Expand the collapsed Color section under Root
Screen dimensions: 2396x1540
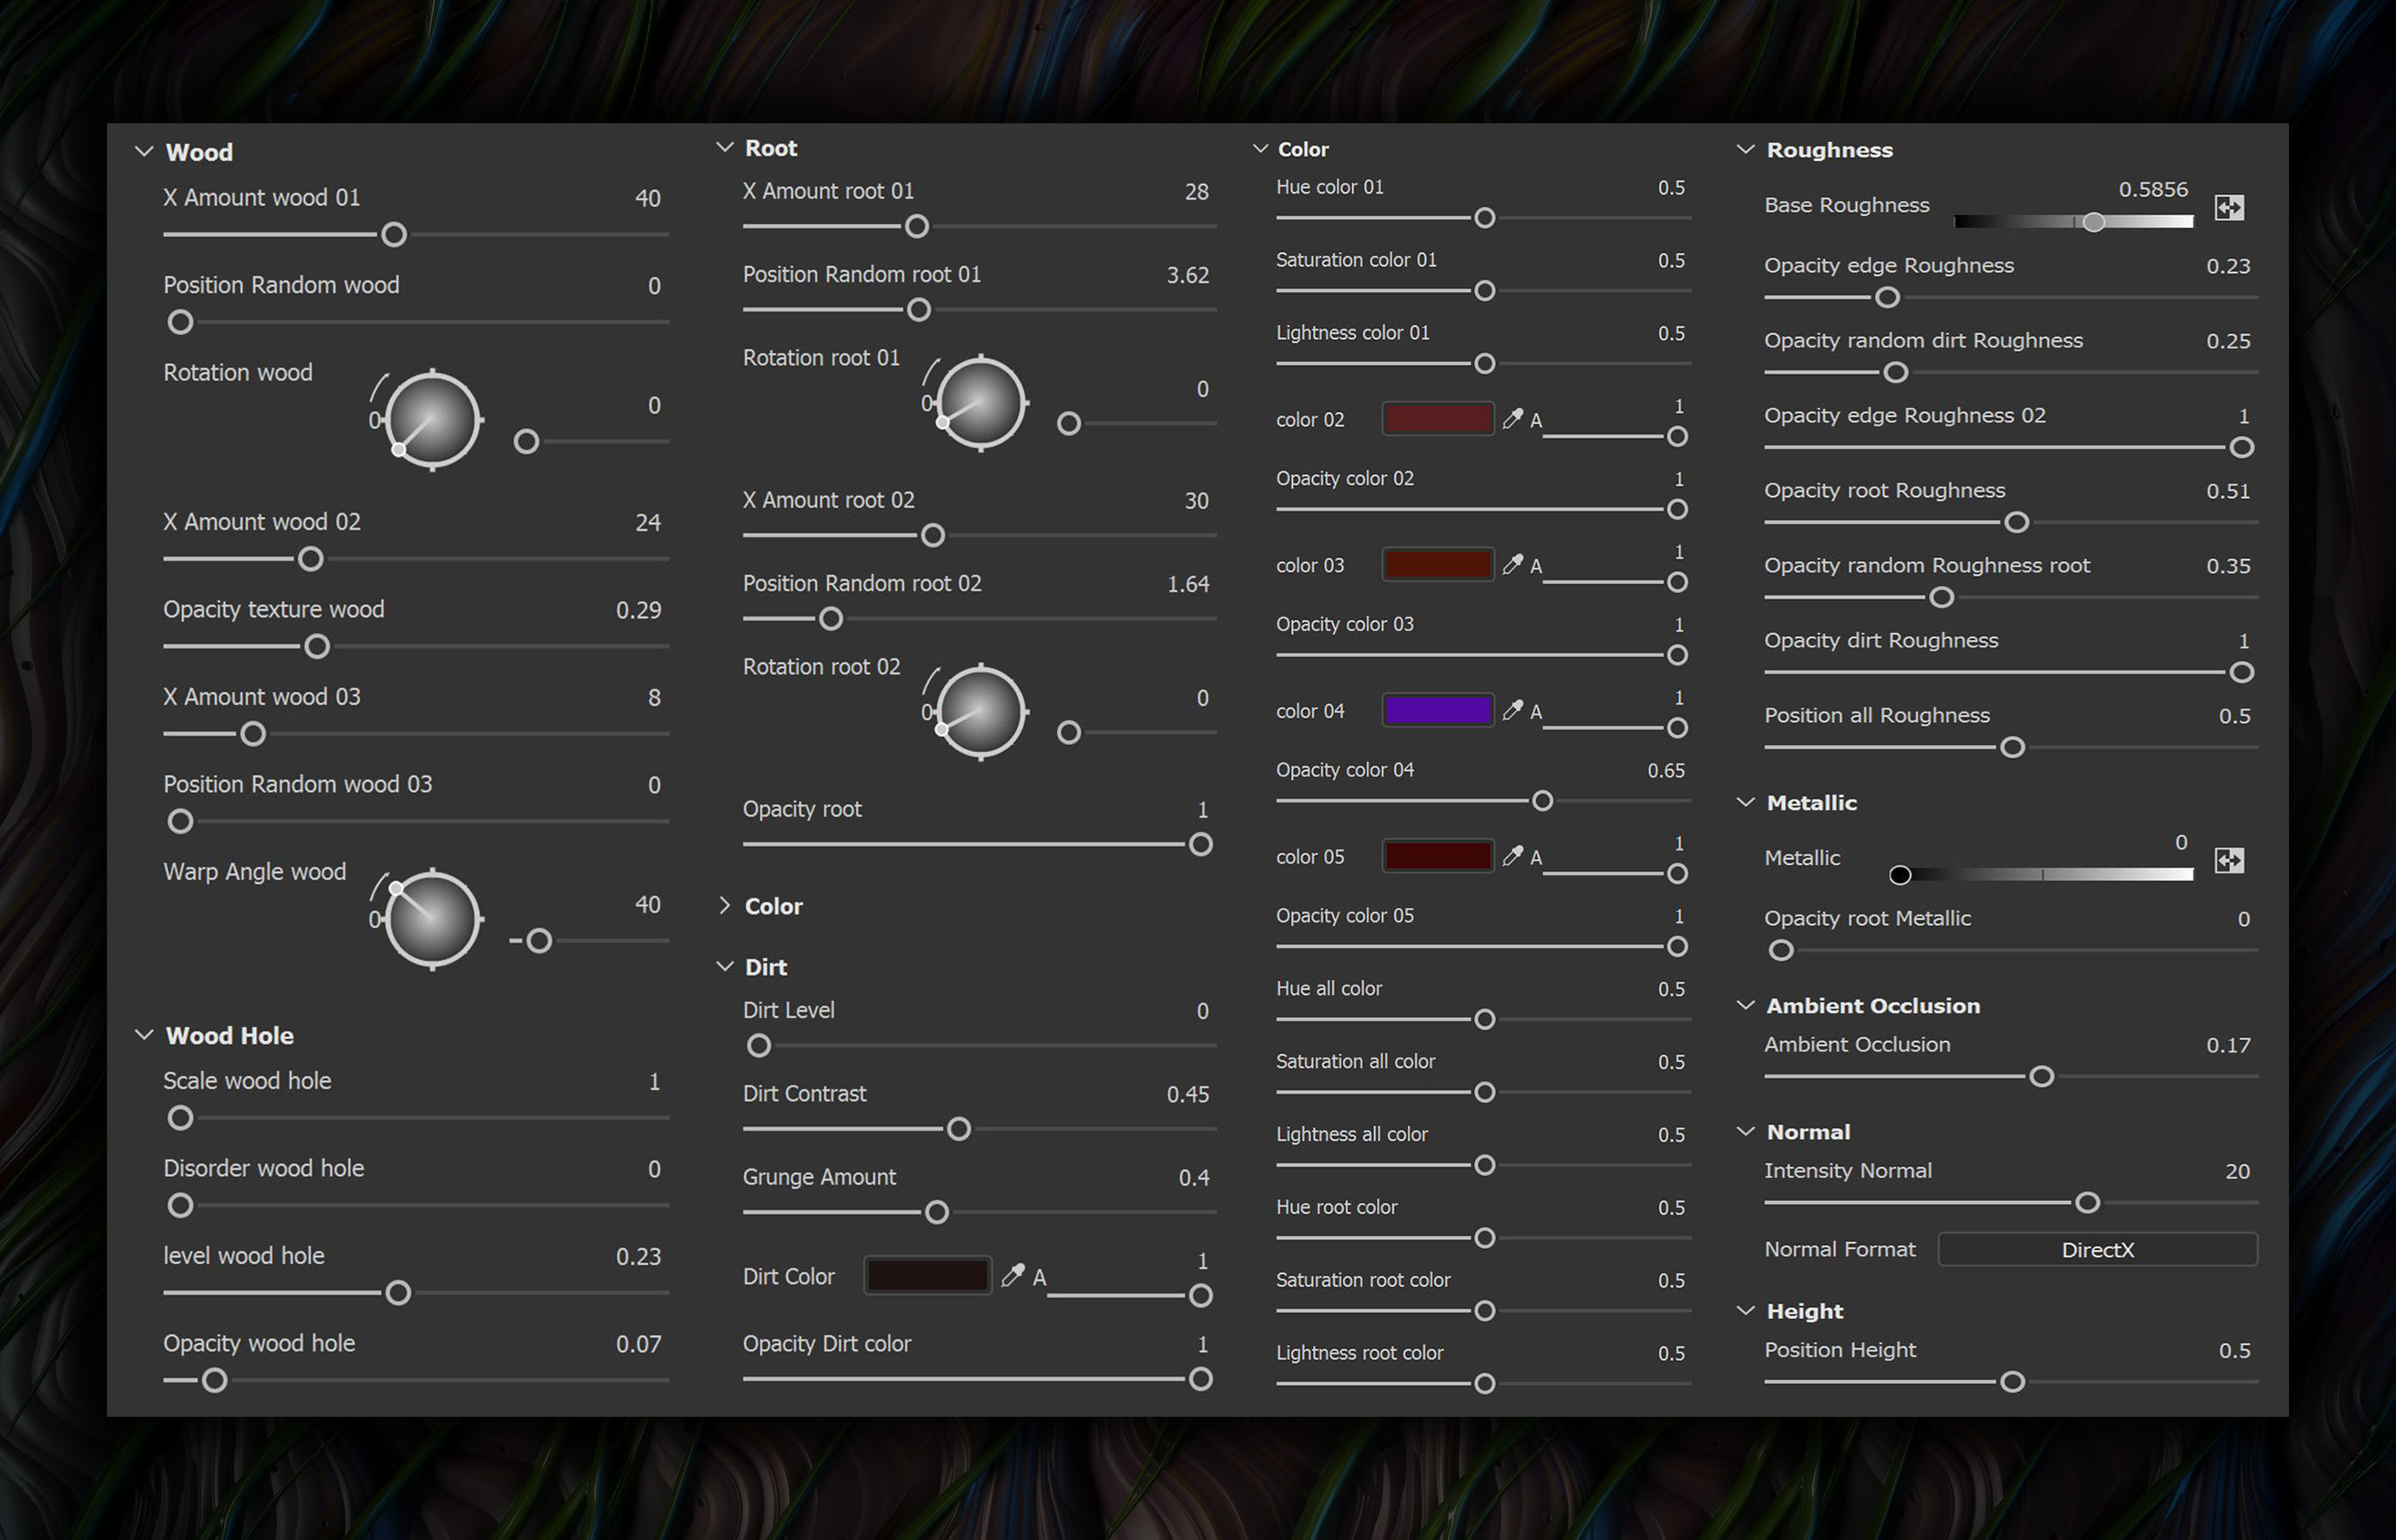[x=725, y=906]
